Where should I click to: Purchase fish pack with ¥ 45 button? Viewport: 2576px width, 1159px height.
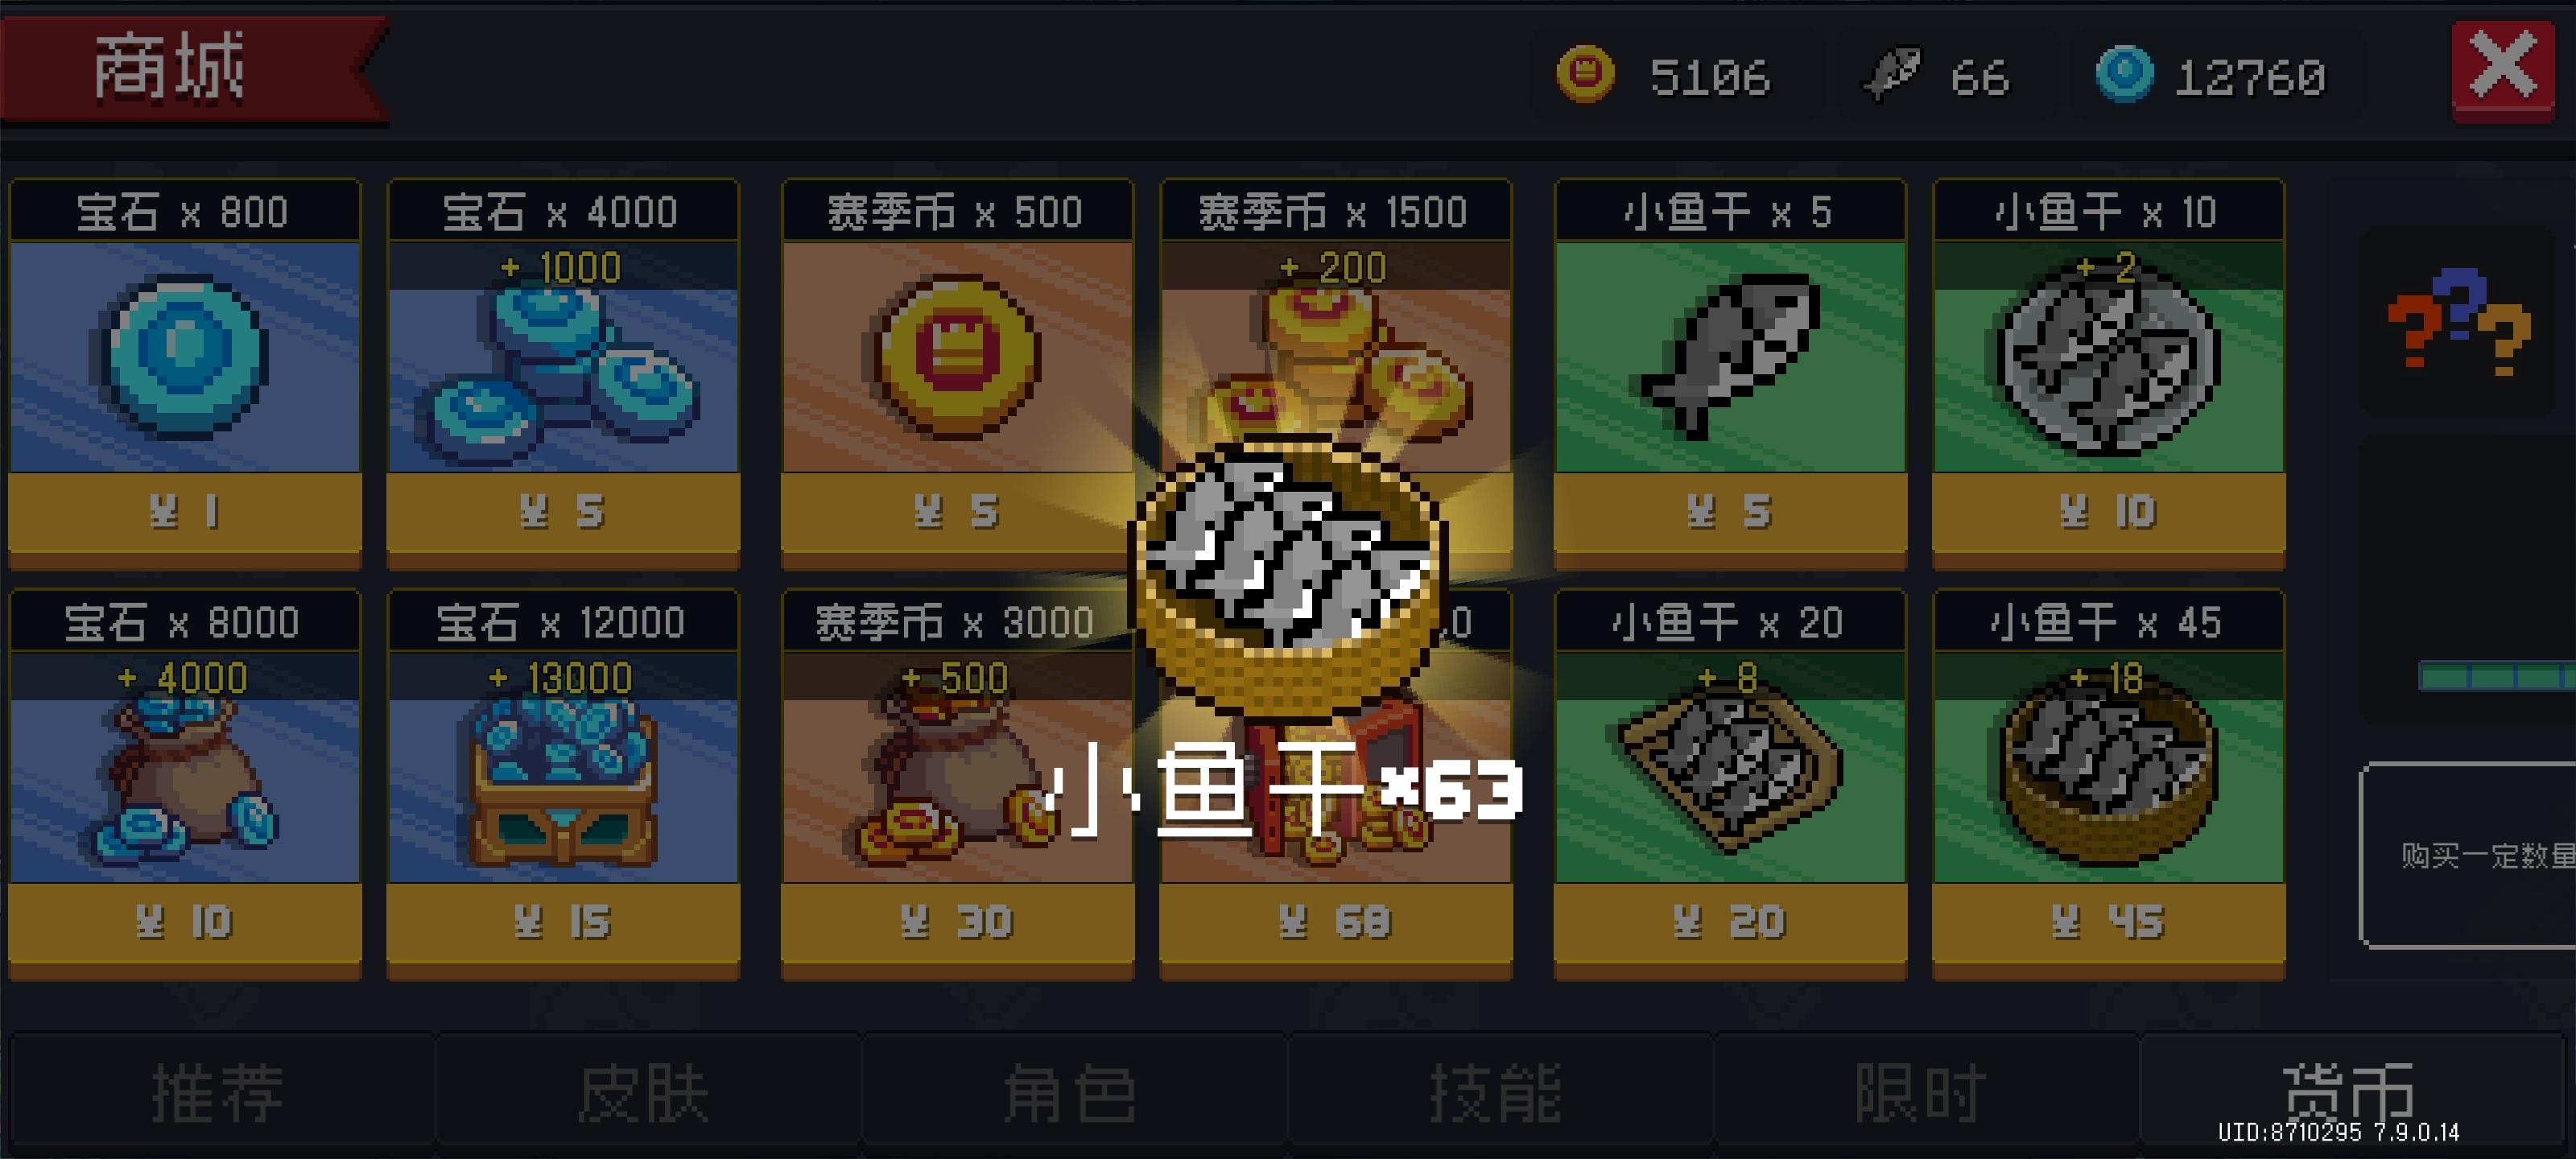coord(2108,923)
